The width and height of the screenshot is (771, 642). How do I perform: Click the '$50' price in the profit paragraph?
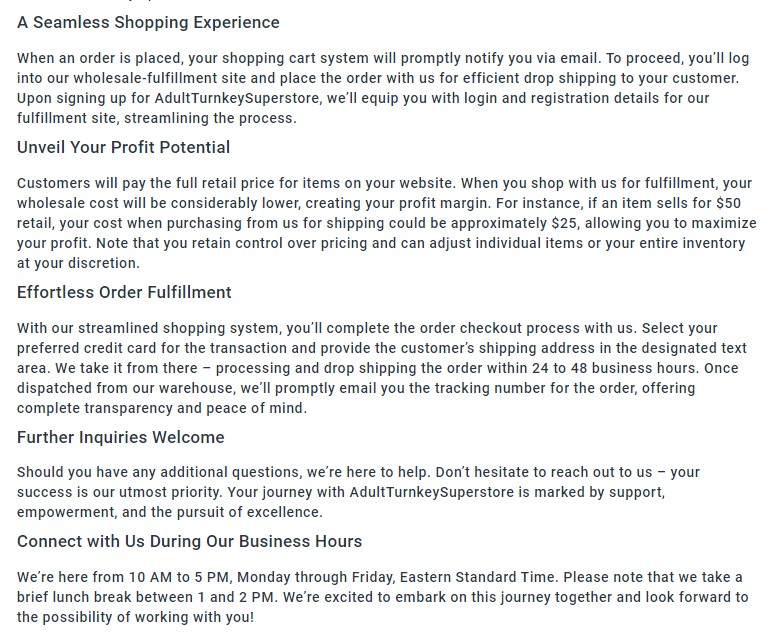click(x=729, y=203)
